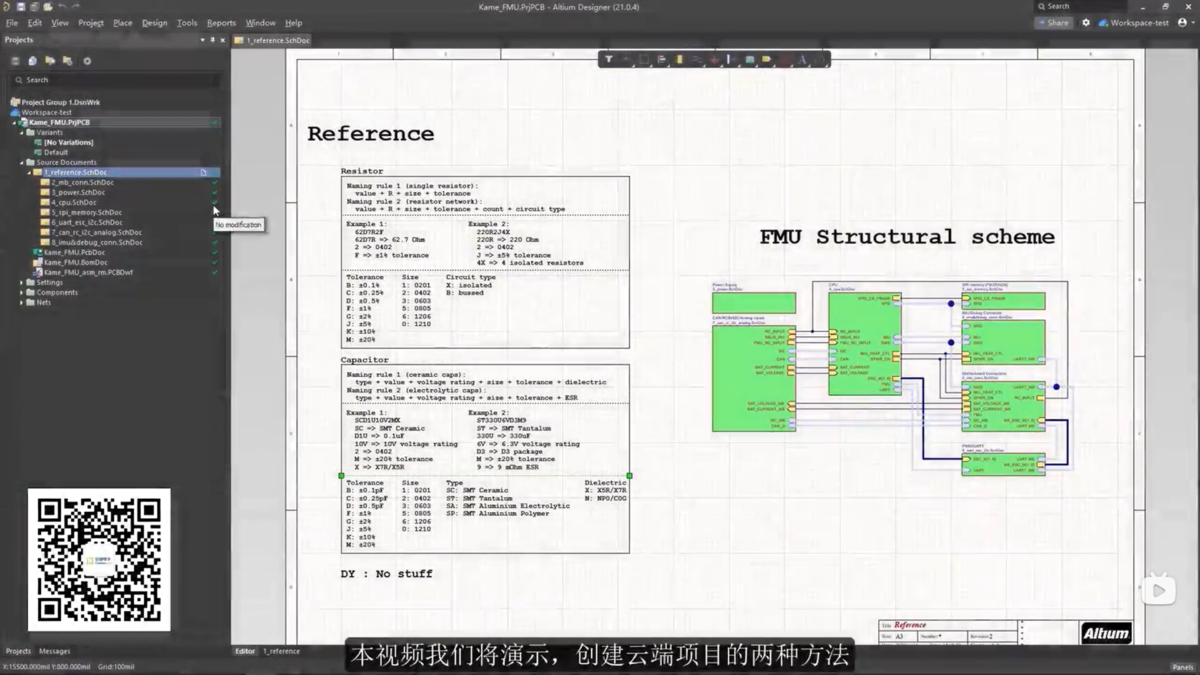Collapse the Kame_FMU.PrjPCB project node

click(15, 122)
